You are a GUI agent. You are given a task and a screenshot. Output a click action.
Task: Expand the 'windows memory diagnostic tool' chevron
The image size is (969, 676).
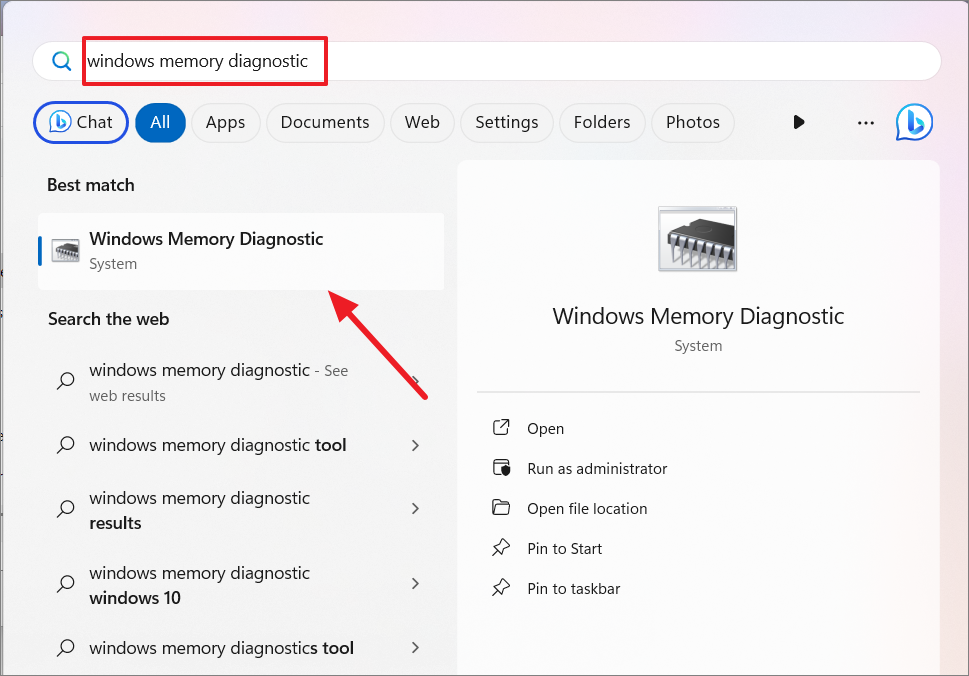415,446
